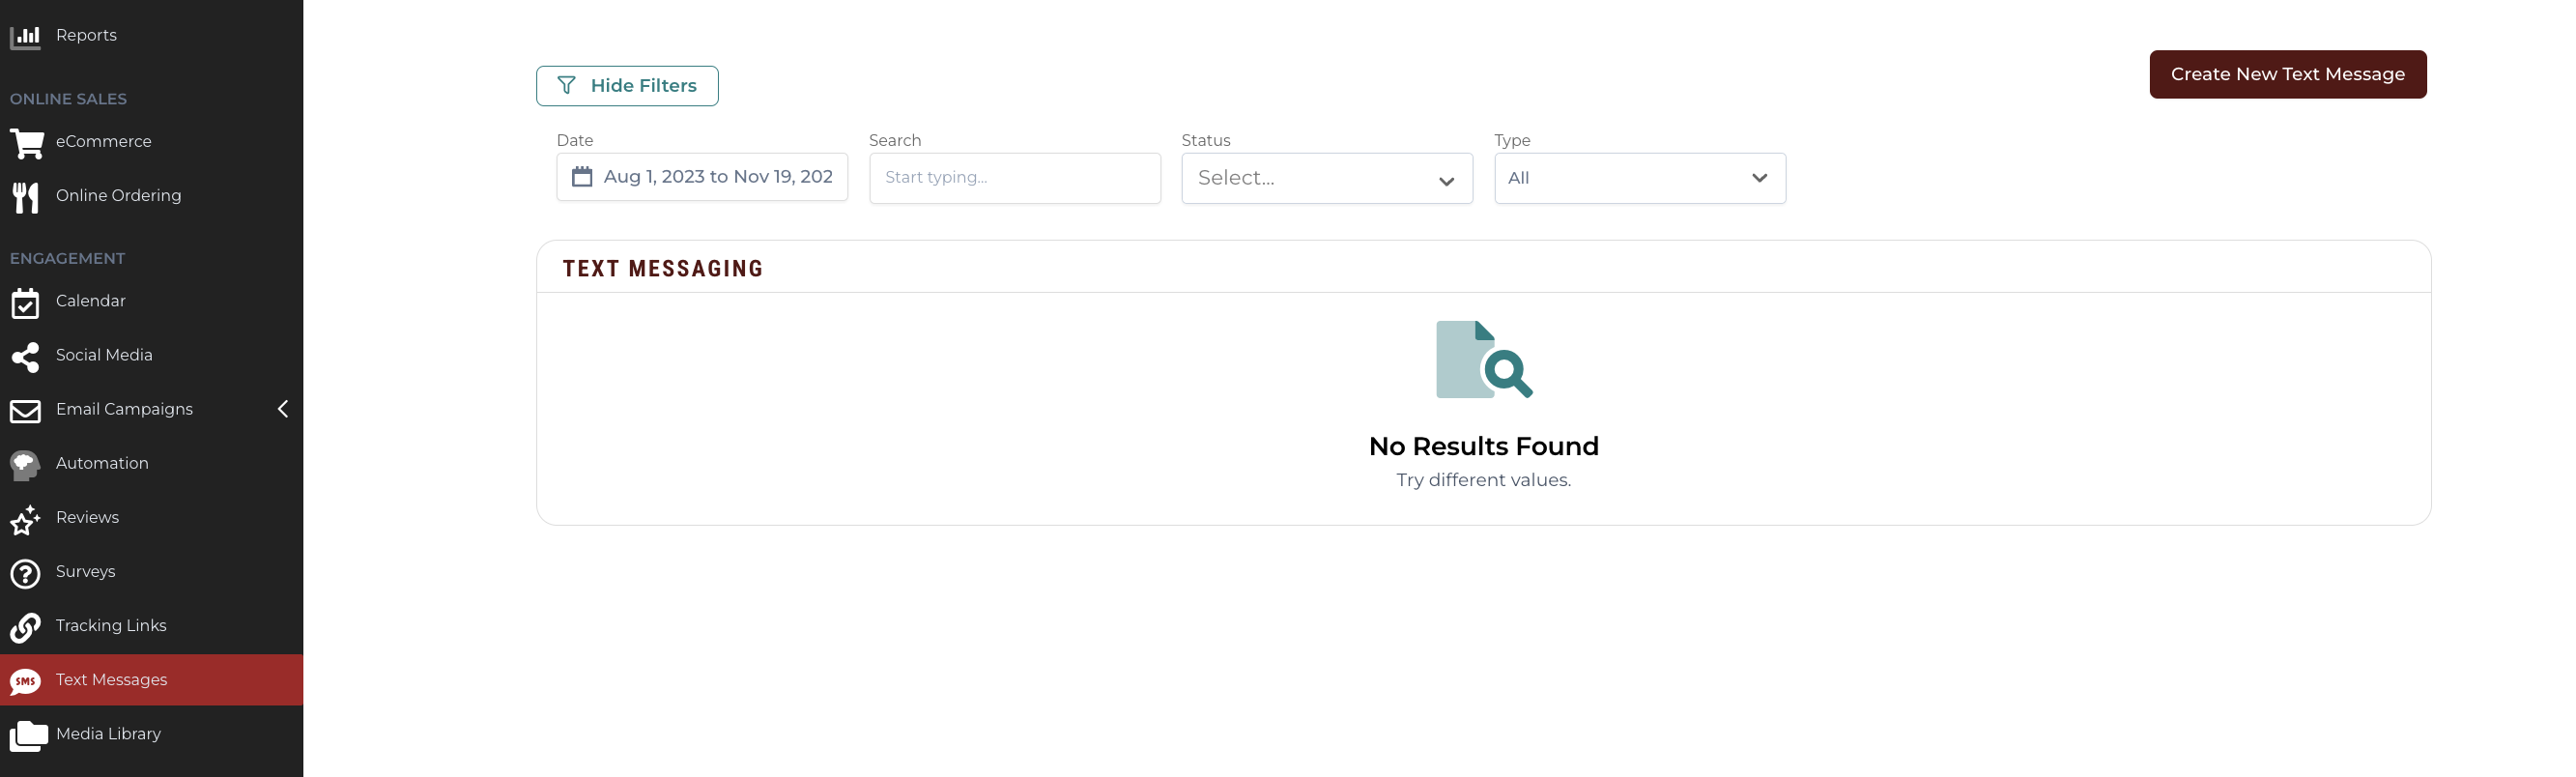Click the Media Library folder icon
Viewport: 2576px width, 777px height.
(x=28, y=735)
